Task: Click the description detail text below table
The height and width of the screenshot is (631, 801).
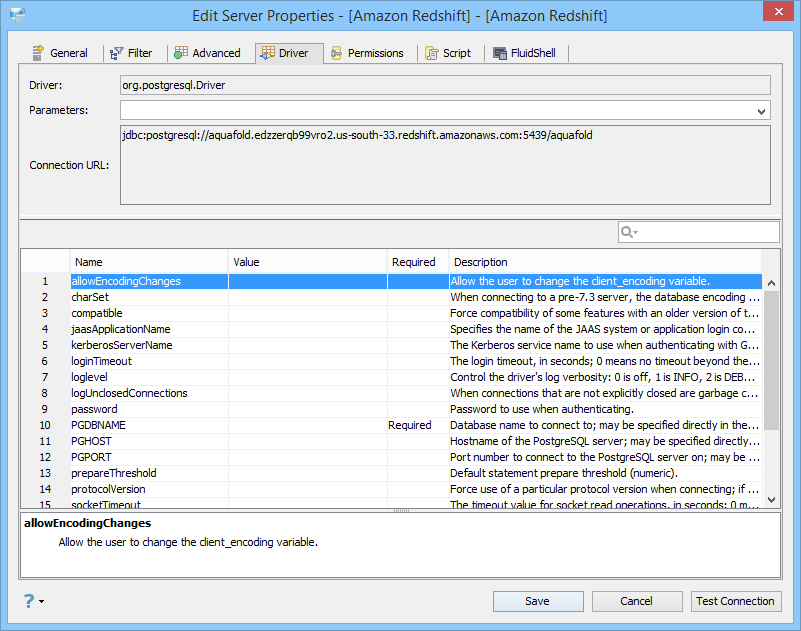Action: coord(188,542)
